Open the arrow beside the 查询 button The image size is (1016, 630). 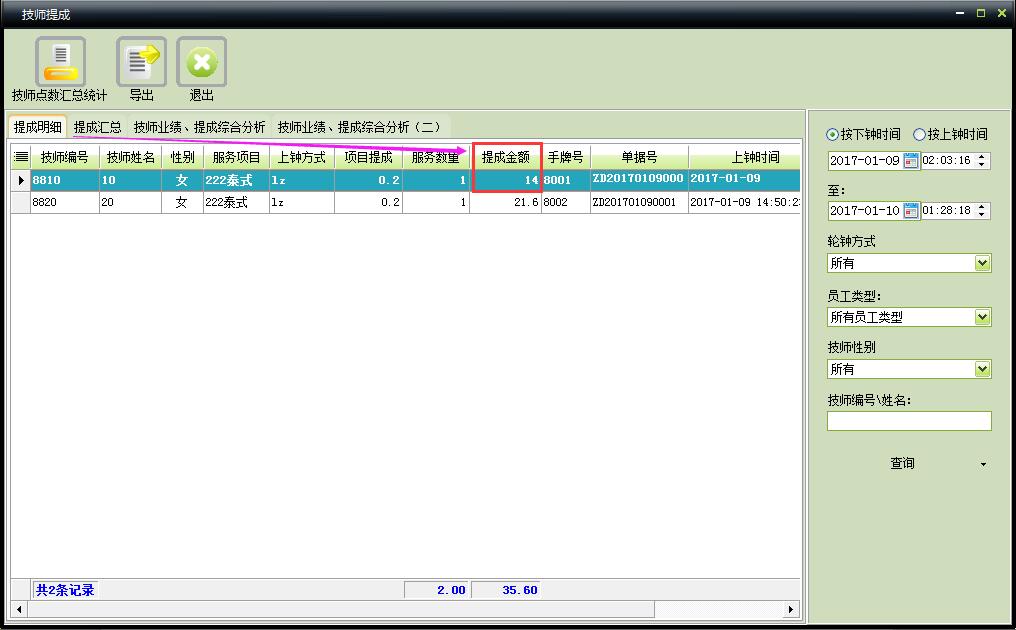click(983, 464)
